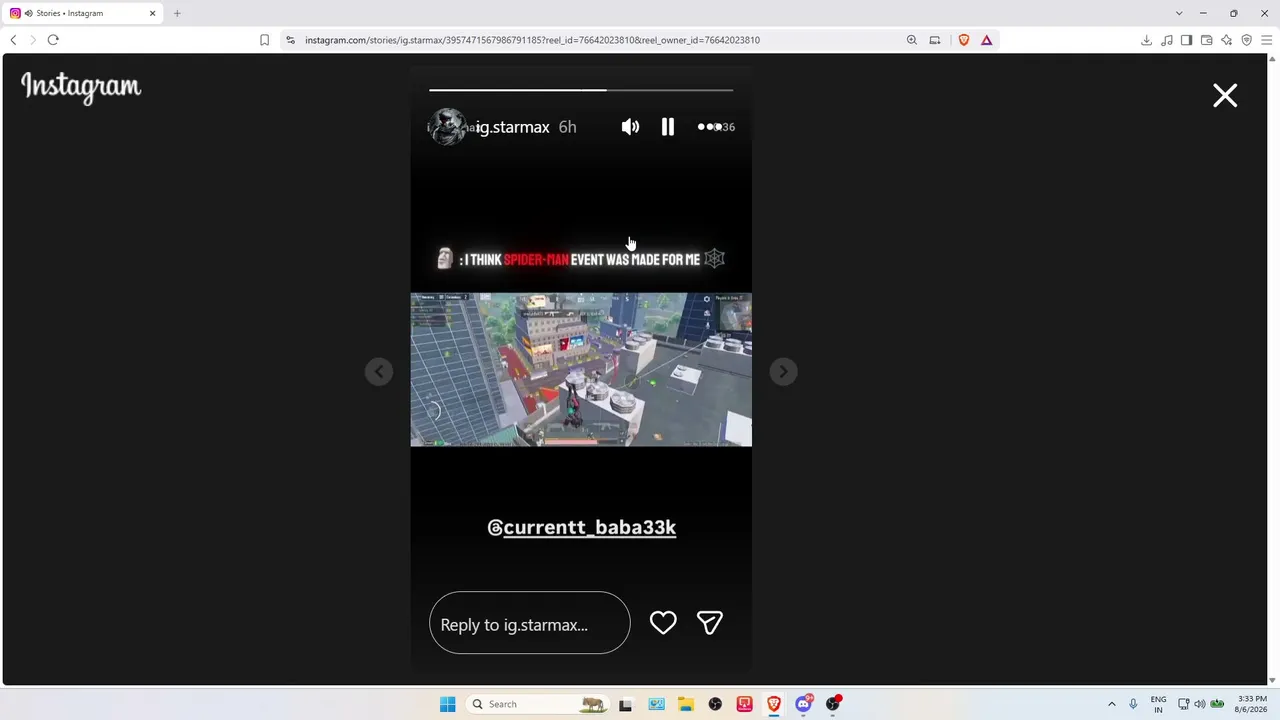
Task: Open the ig.starmax username link
Action: [513, 127]
